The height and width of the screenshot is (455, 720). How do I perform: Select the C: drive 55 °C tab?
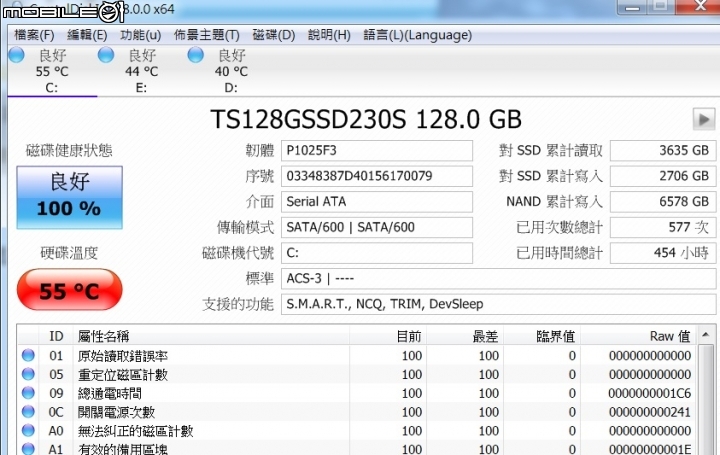click(x=52, y=71)
